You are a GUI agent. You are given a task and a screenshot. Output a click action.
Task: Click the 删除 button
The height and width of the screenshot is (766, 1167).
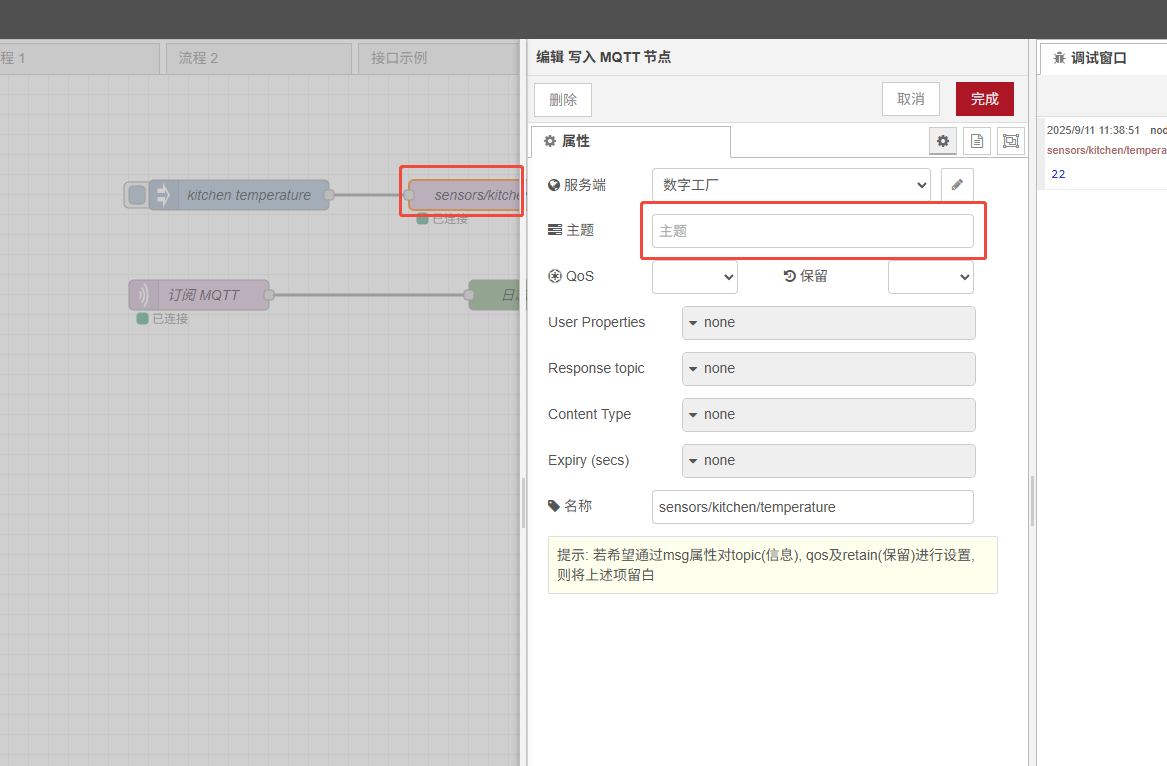point(562,99)
